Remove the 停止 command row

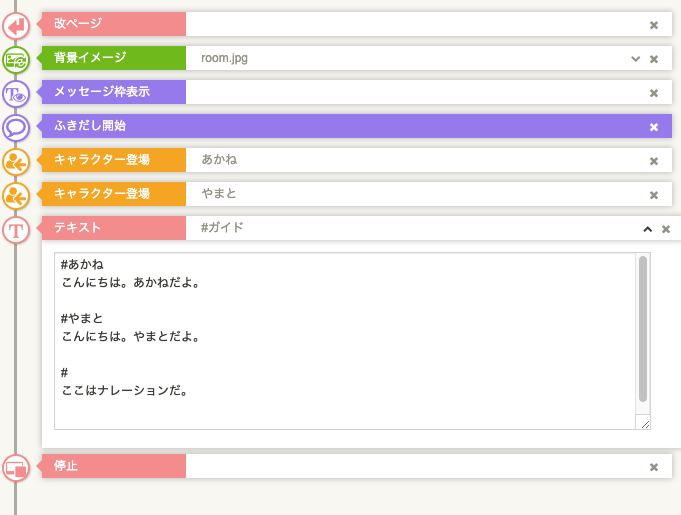coord(654,467)
